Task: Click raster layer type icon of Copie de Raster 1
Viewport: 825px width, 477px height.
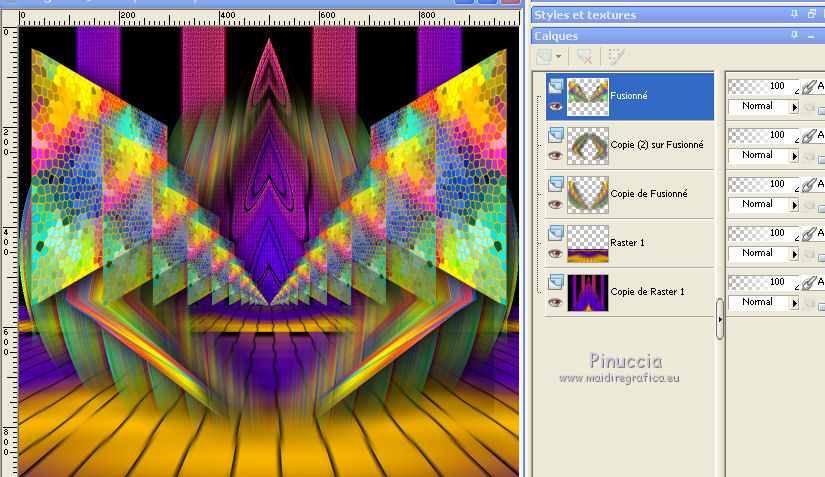Action: (x=556, y=282)
